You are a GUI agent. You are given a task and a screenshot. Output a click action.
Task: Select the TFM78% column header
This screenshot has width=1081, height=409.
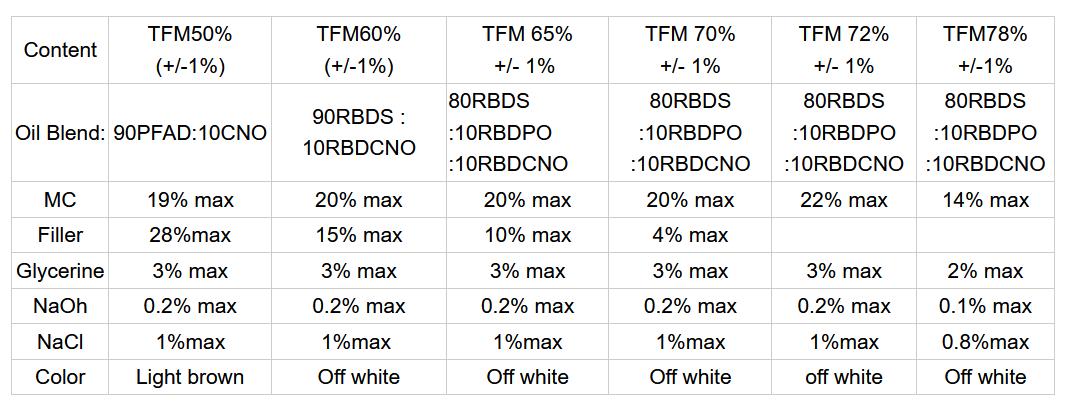(x=985, y=50)
